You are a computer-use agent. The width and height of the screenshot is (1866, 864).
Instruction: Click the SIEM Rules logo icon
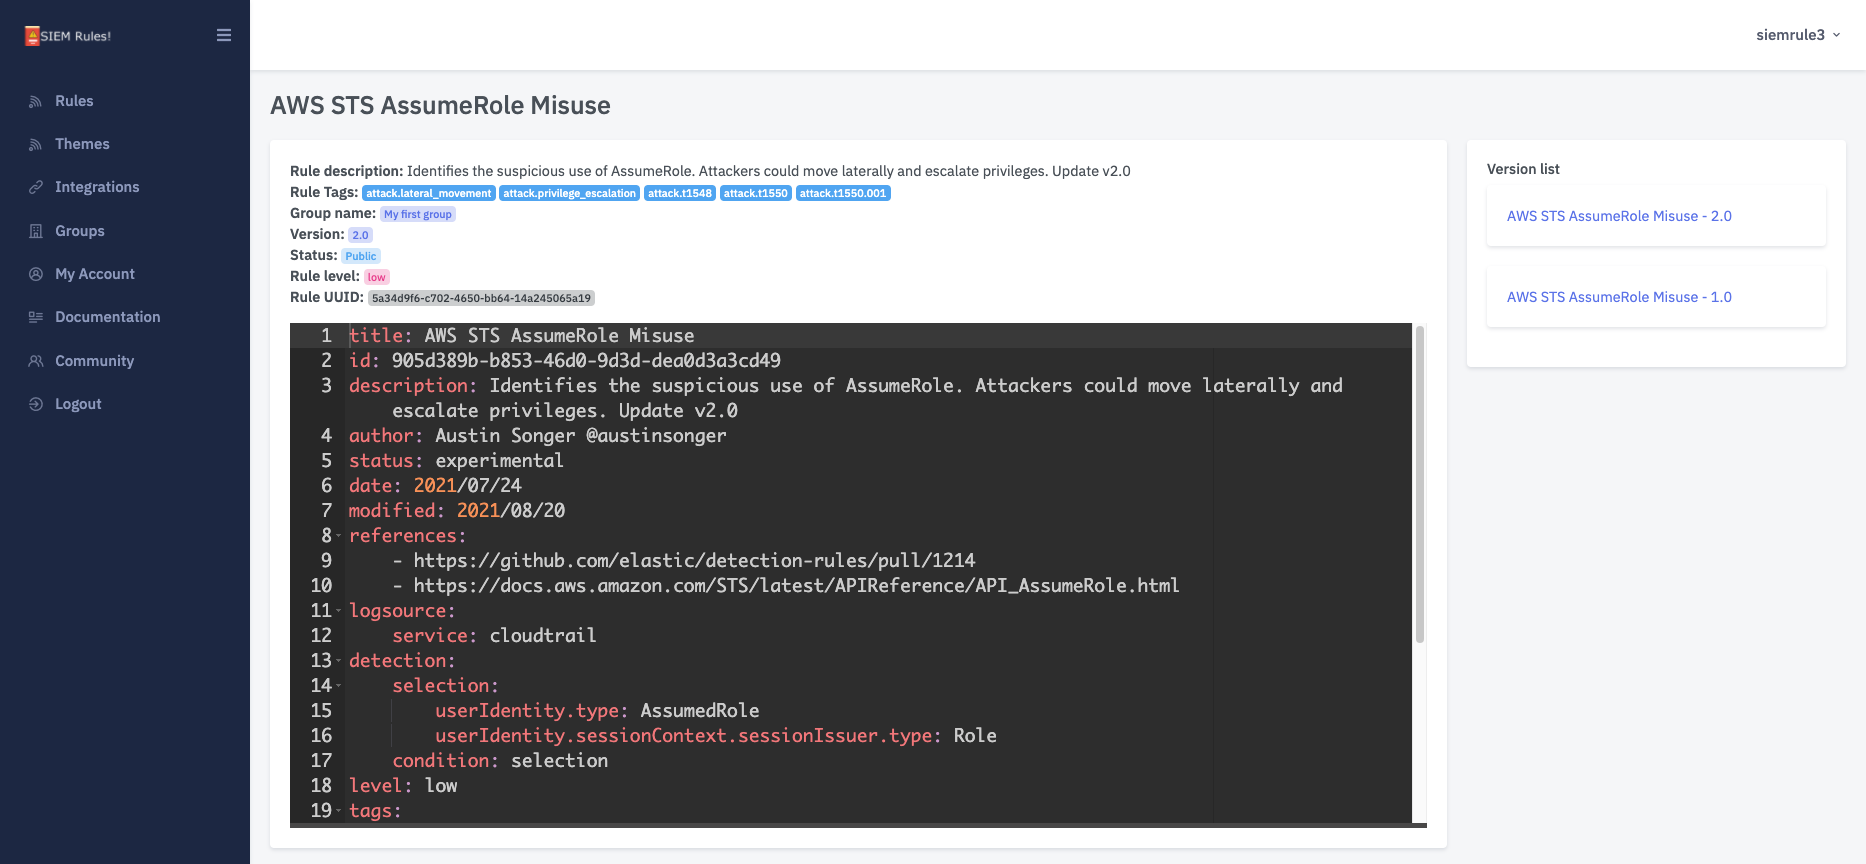coord(32,36)
